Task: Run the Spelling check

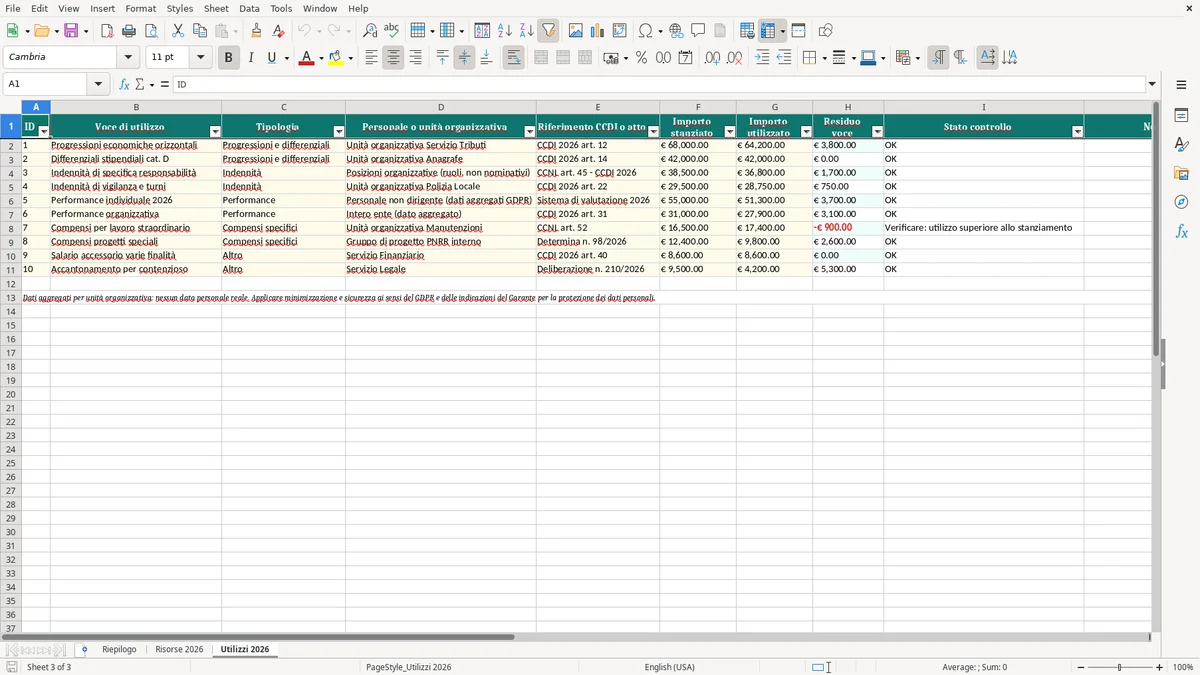Action: (x=392, y=31)
